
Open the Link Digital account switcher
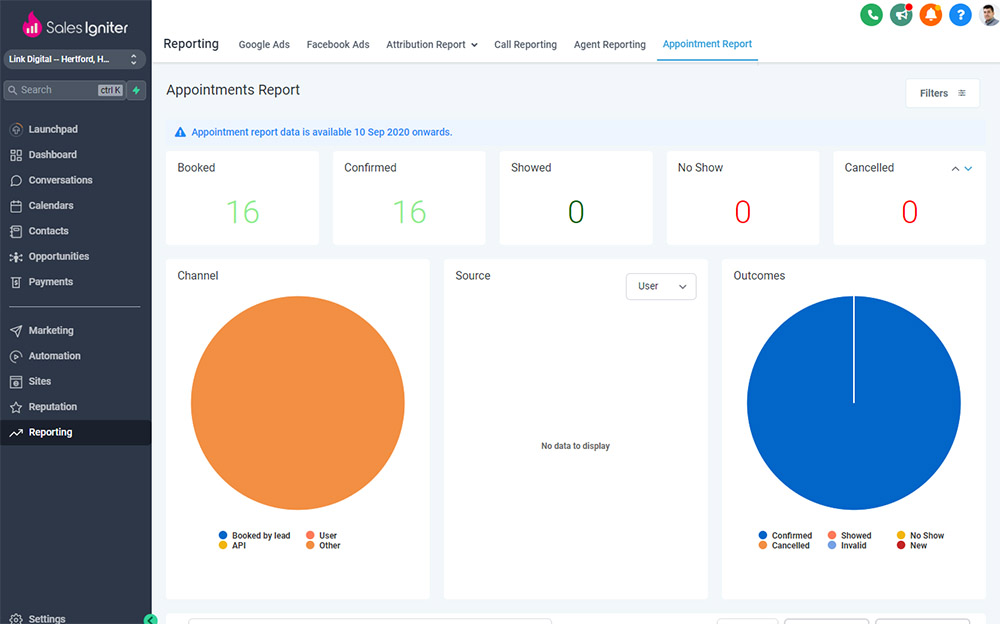click(75, 59)
